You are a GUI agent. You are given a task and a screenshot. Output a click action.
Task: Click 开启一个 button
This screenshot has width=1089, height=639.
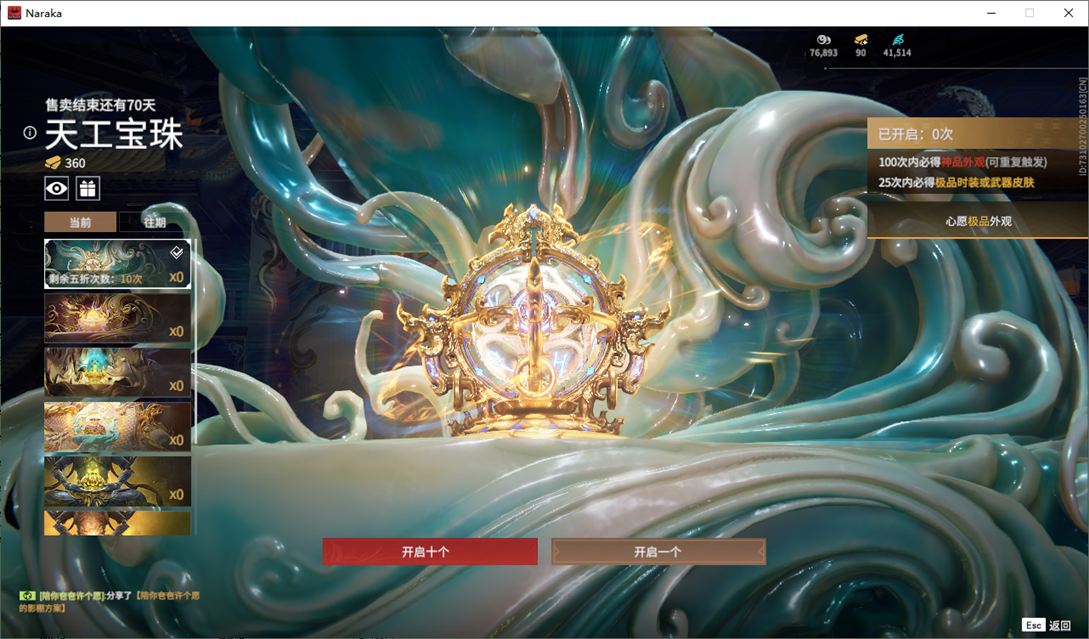[658, 551]
